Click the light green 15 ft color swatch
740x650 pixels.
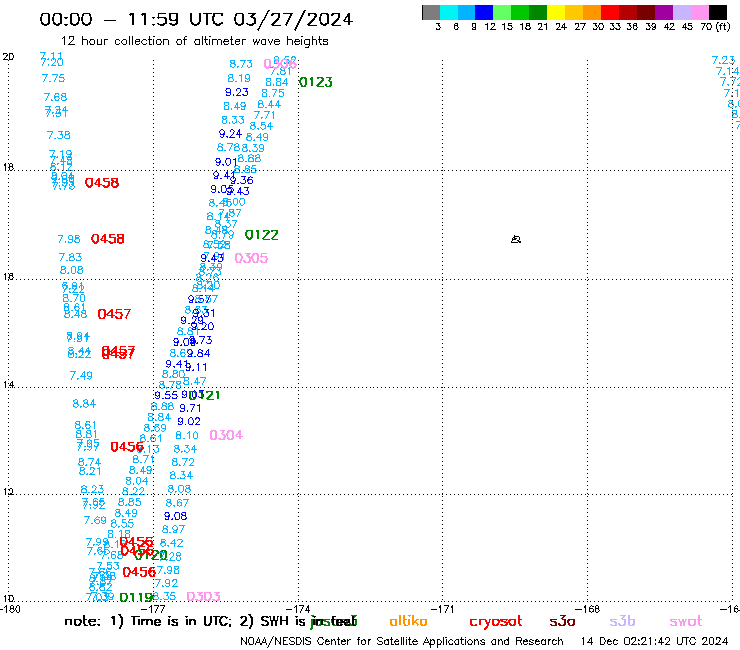502,12
